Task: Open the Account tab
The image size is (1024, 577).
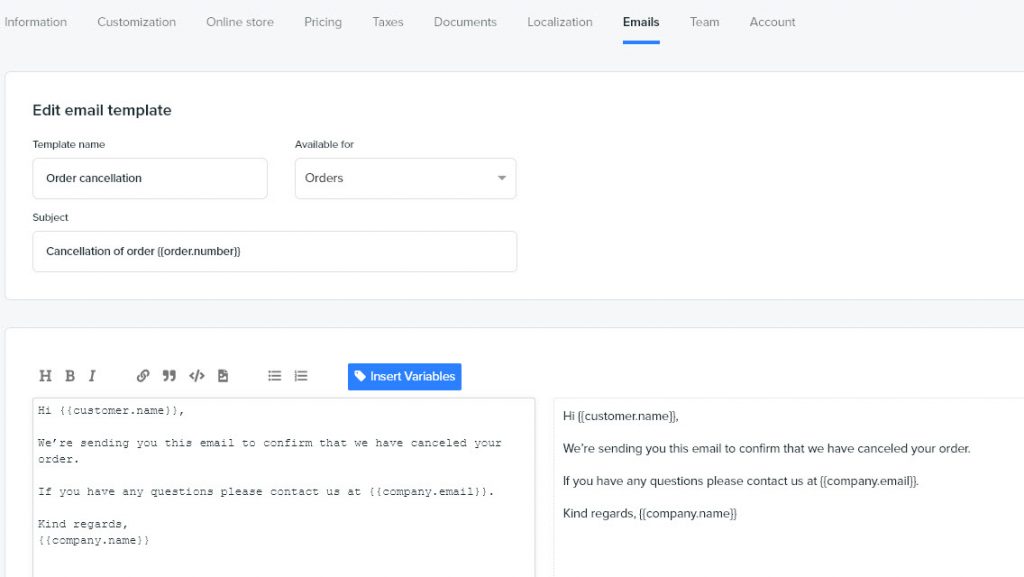Action: [772, 22]
